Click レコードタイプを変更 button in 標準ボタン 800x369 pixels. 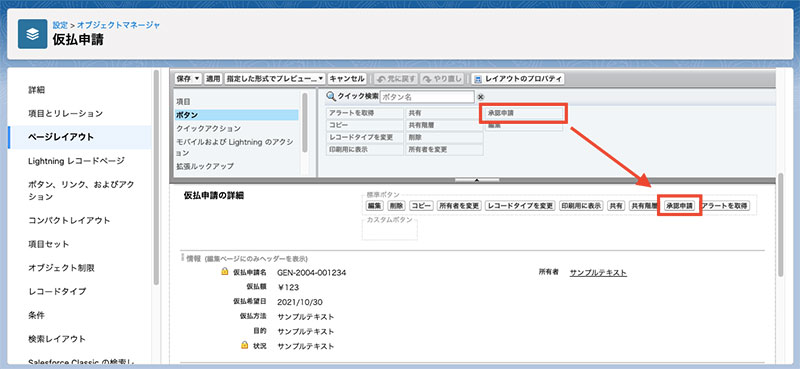click(x=520, y=206)
